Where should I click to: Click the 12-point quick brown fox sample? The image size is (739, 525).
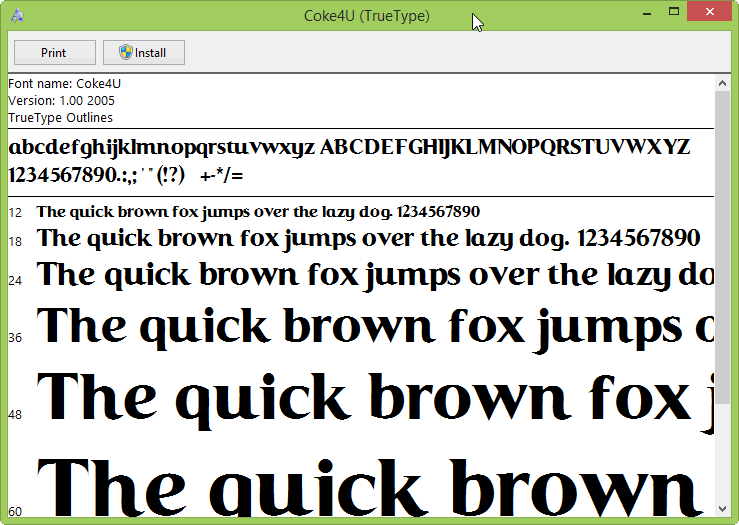click(258, 212)
